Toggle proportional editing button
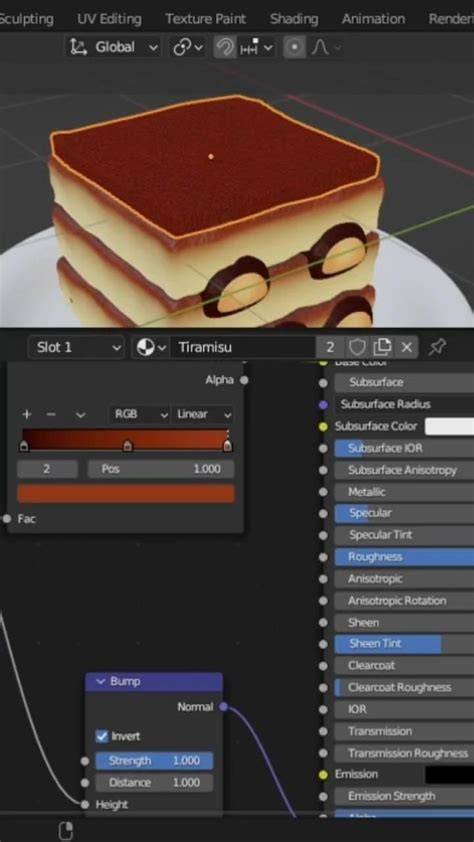This screenshot has width=474, height=842. point(294,47)
